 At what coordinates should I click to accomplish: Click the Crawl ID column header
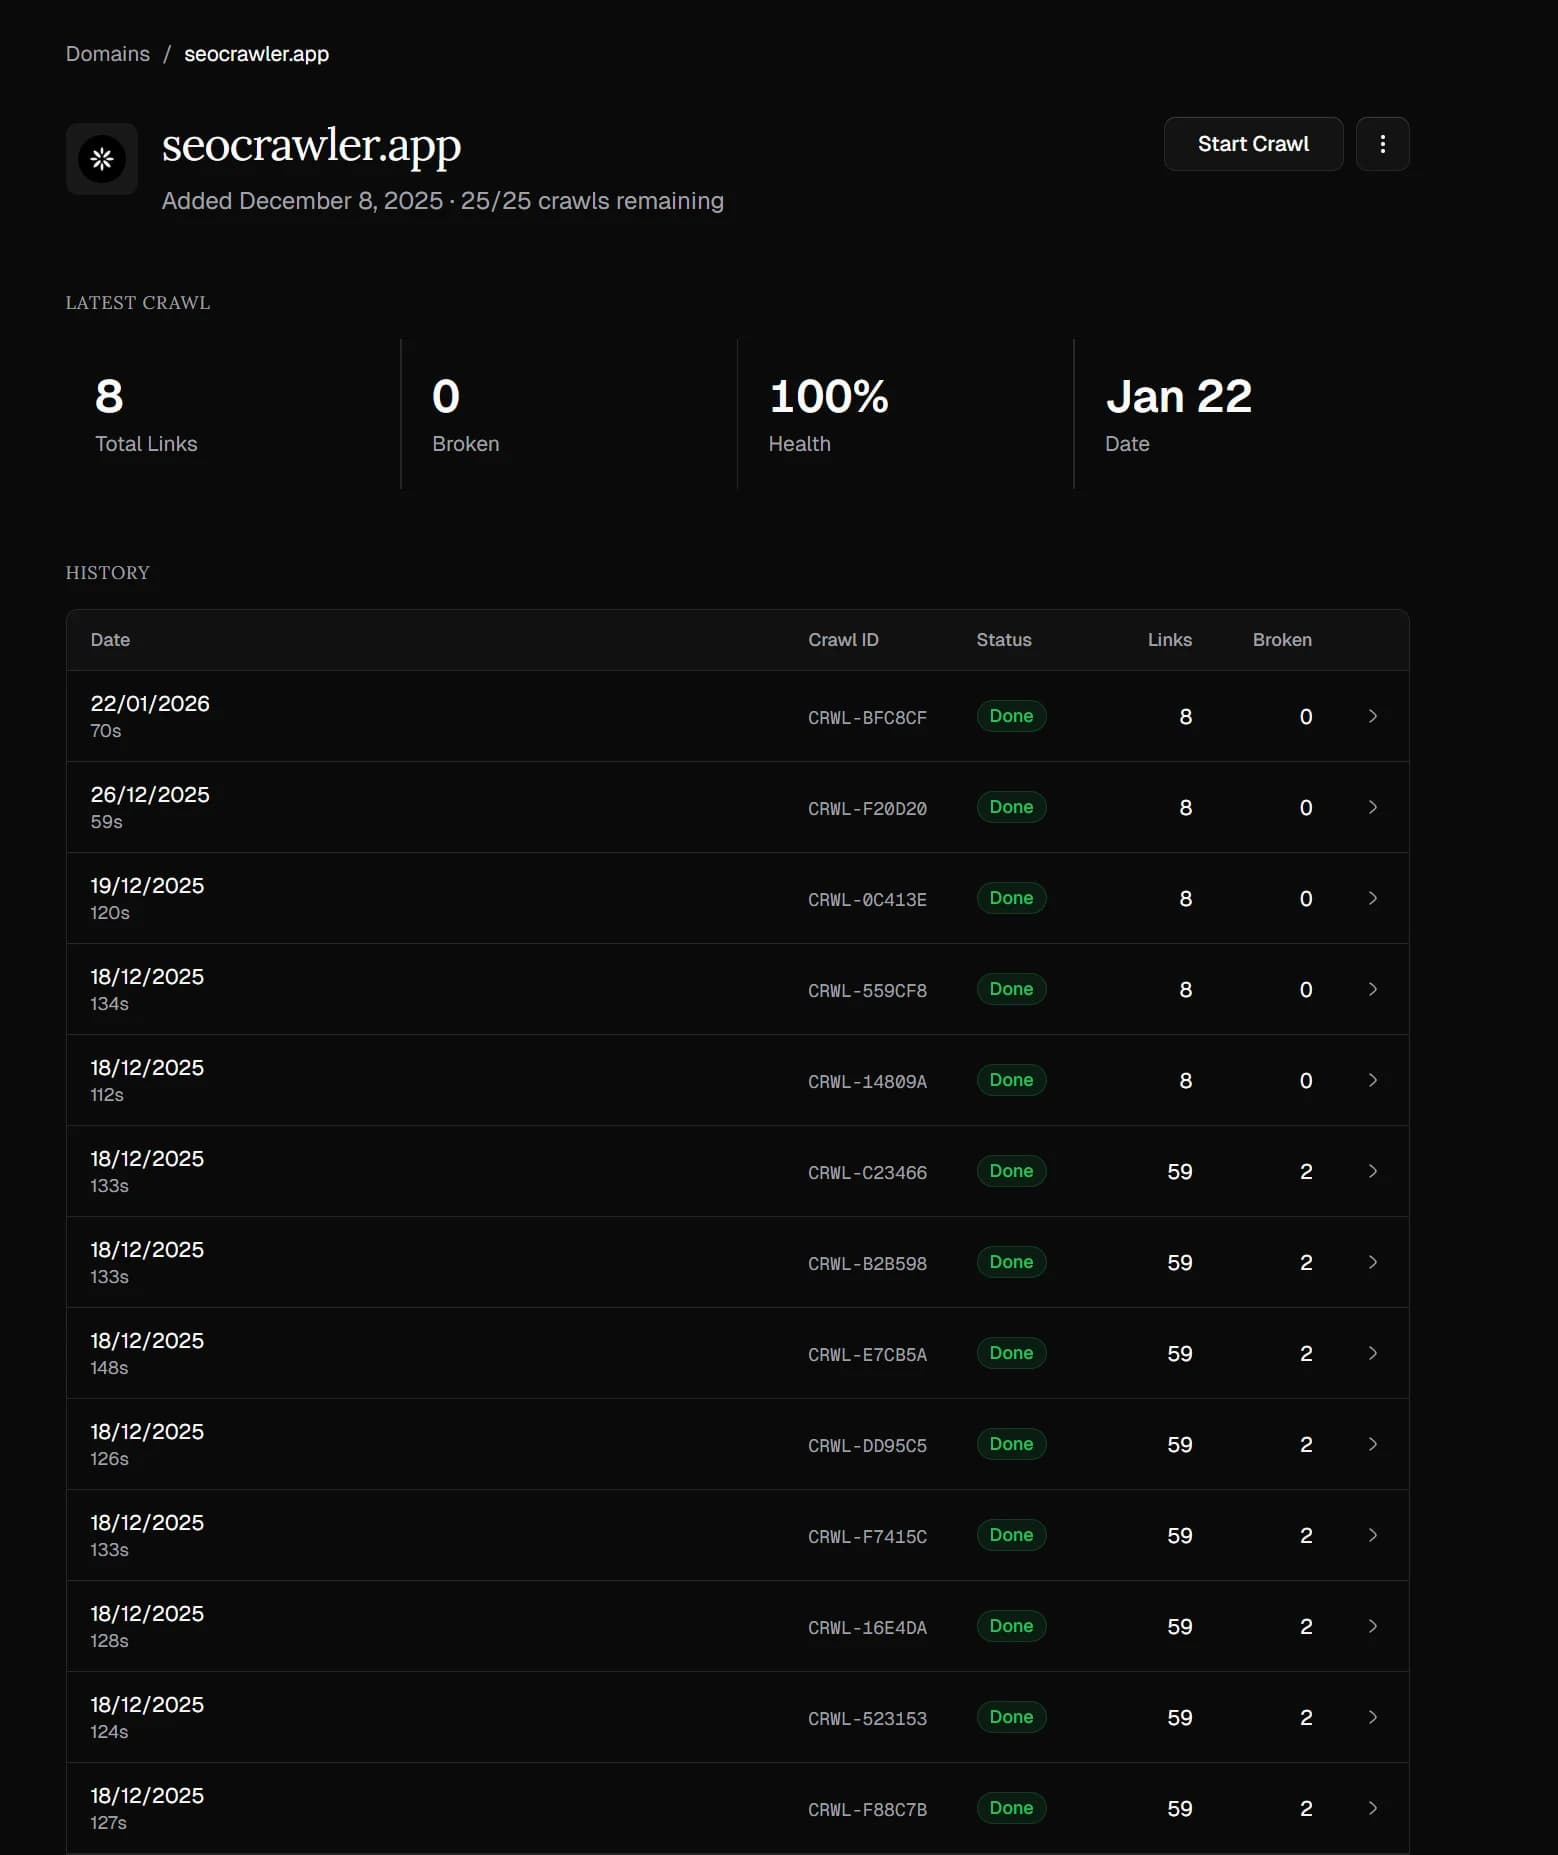[x=843, y=640]
